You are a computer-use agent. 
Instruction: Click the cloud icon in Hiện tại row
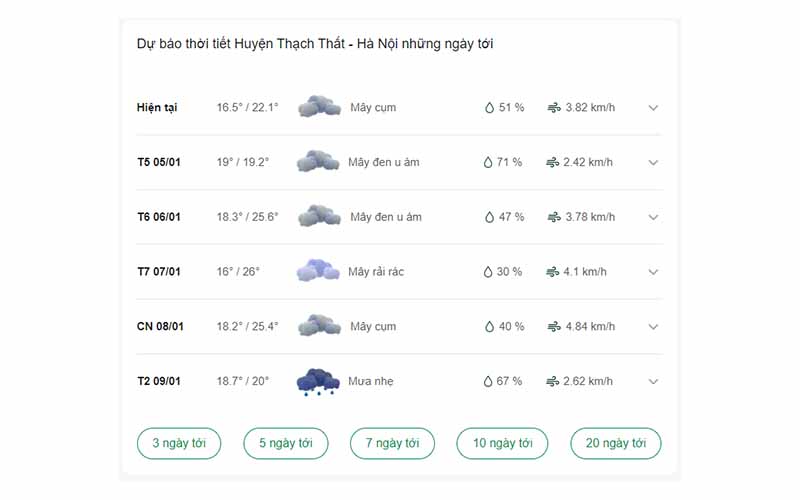coord(319,107)
